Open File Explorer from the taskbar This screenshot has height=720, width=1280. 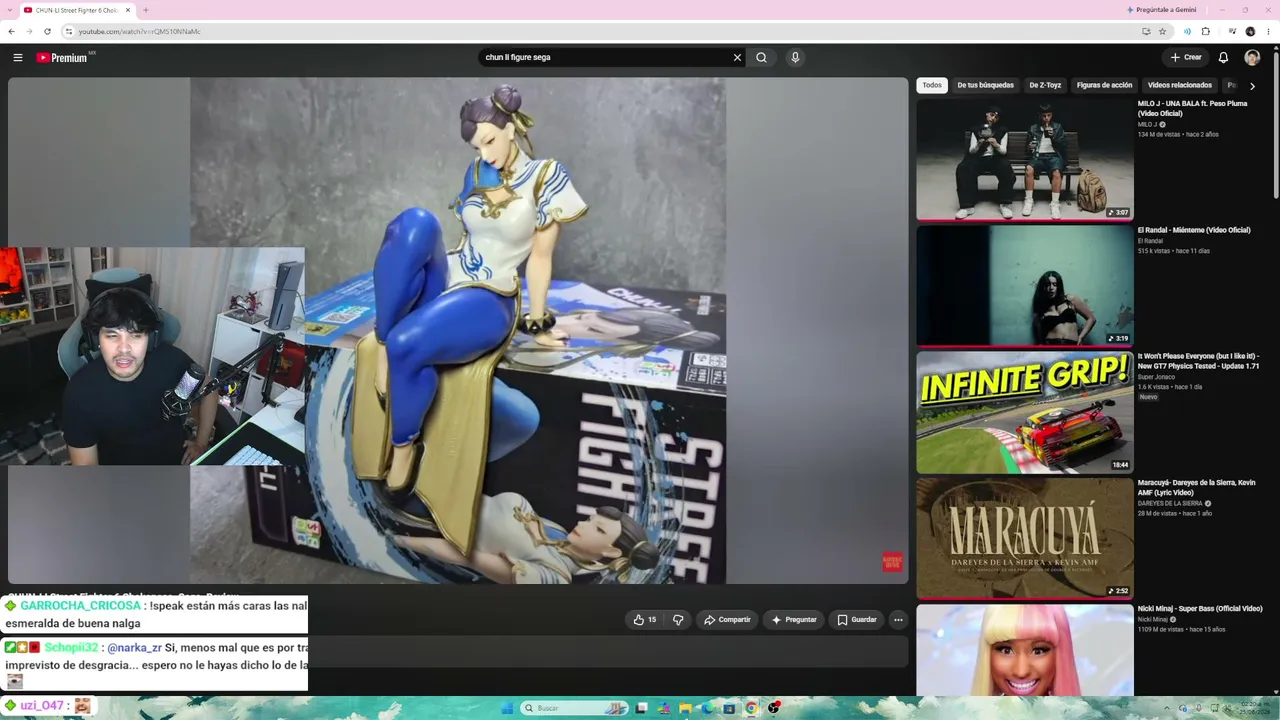click(685, 708)
